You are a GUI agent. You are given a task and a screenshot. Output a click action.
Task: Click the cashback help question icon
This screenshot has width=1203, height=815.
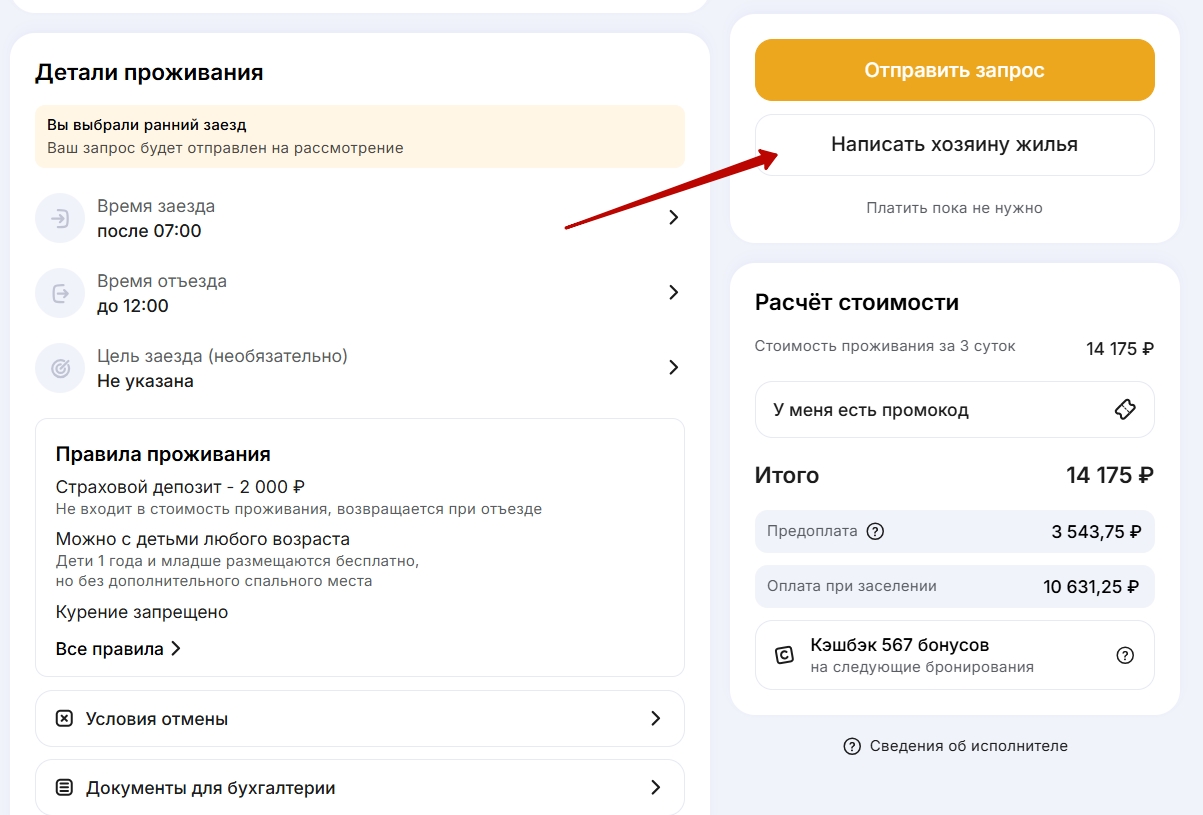(1125, 656)
